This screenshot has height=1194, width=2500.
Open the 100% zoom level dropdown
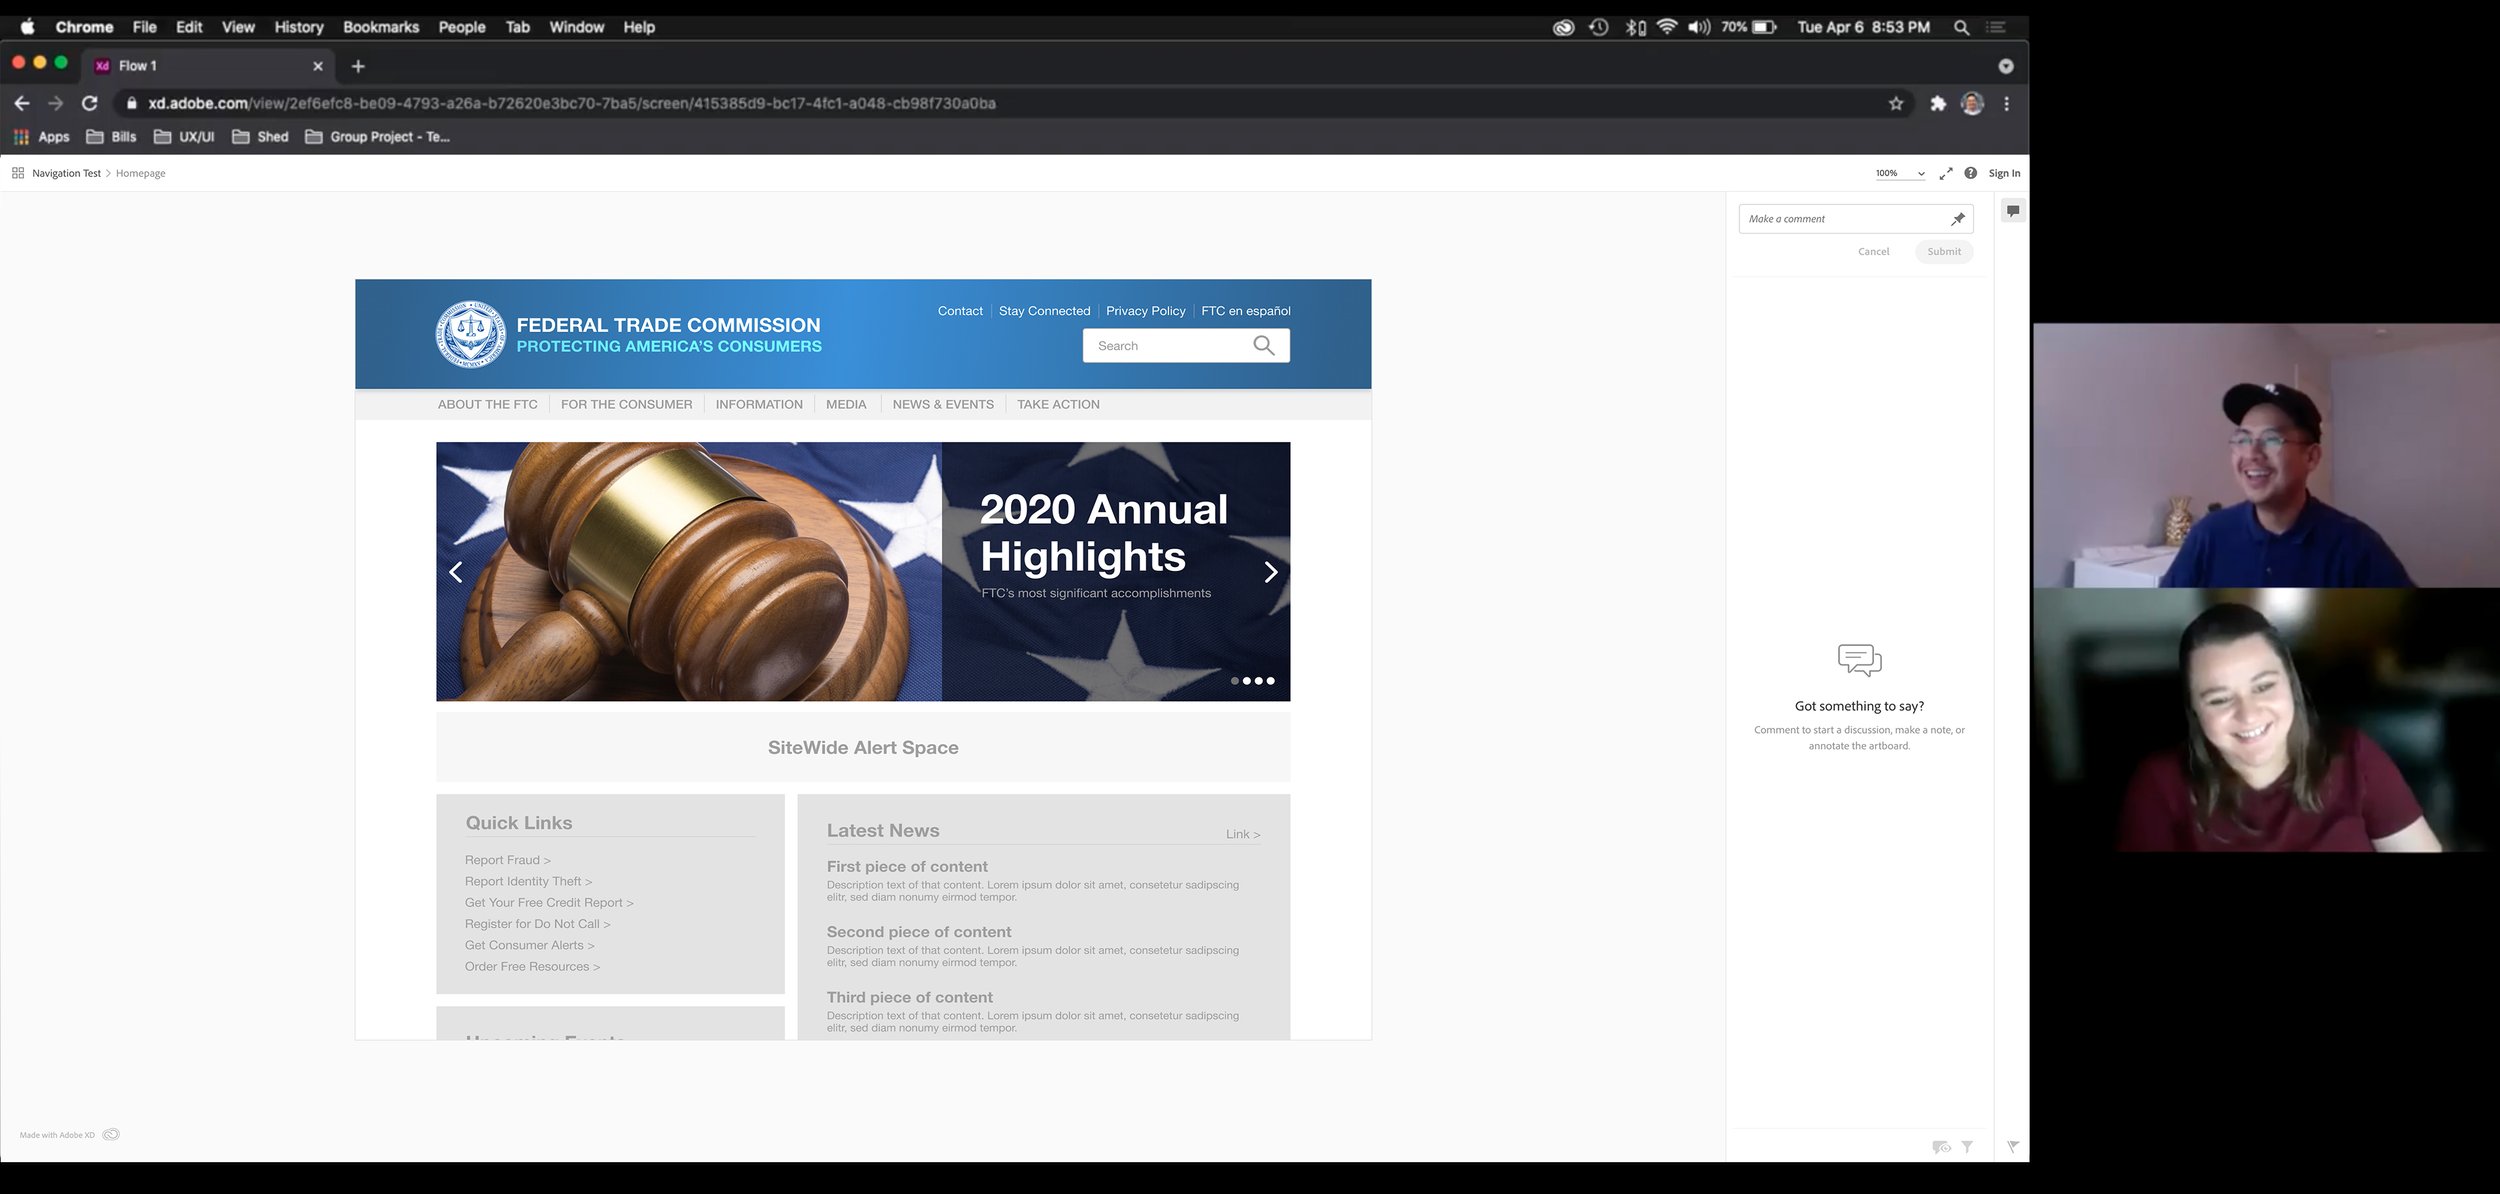click(x=1900, y=173)
